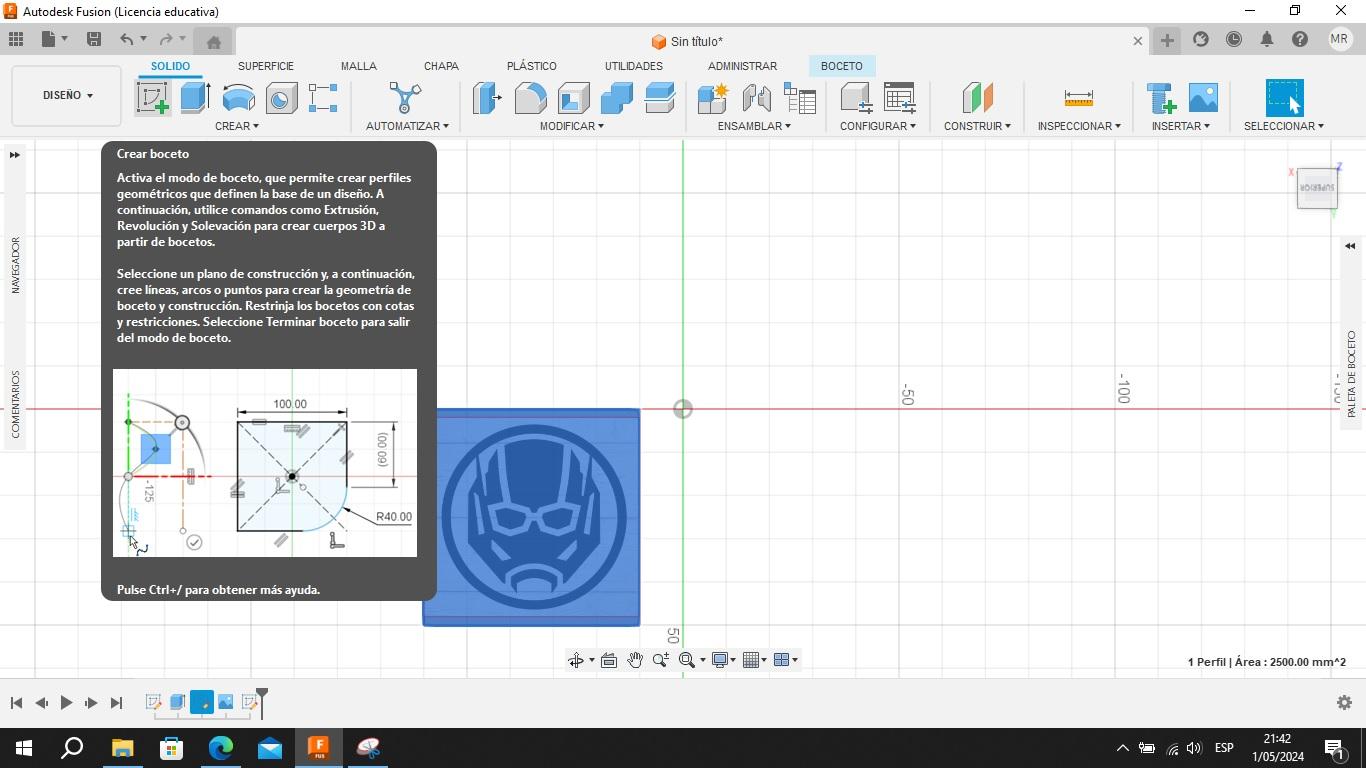This screenshot has height=768, width=1366.
Task: Open the timeline settings gear icon
Action: pos(1344,703)
